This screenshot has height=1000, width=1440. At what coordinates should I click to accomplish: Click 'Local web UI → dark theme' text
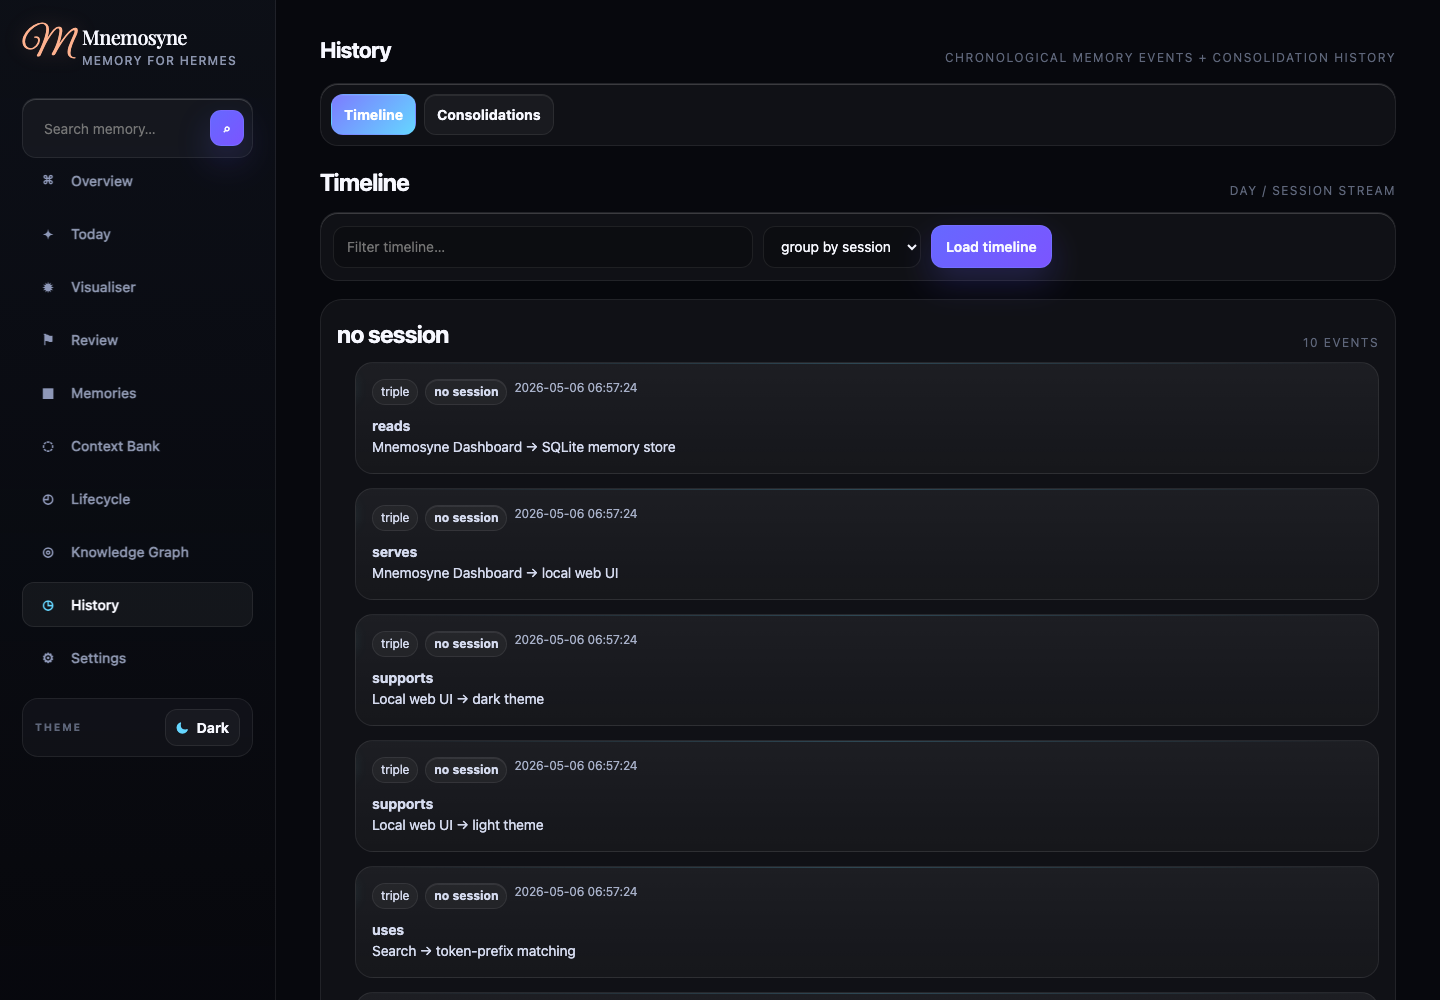[458, 699]
